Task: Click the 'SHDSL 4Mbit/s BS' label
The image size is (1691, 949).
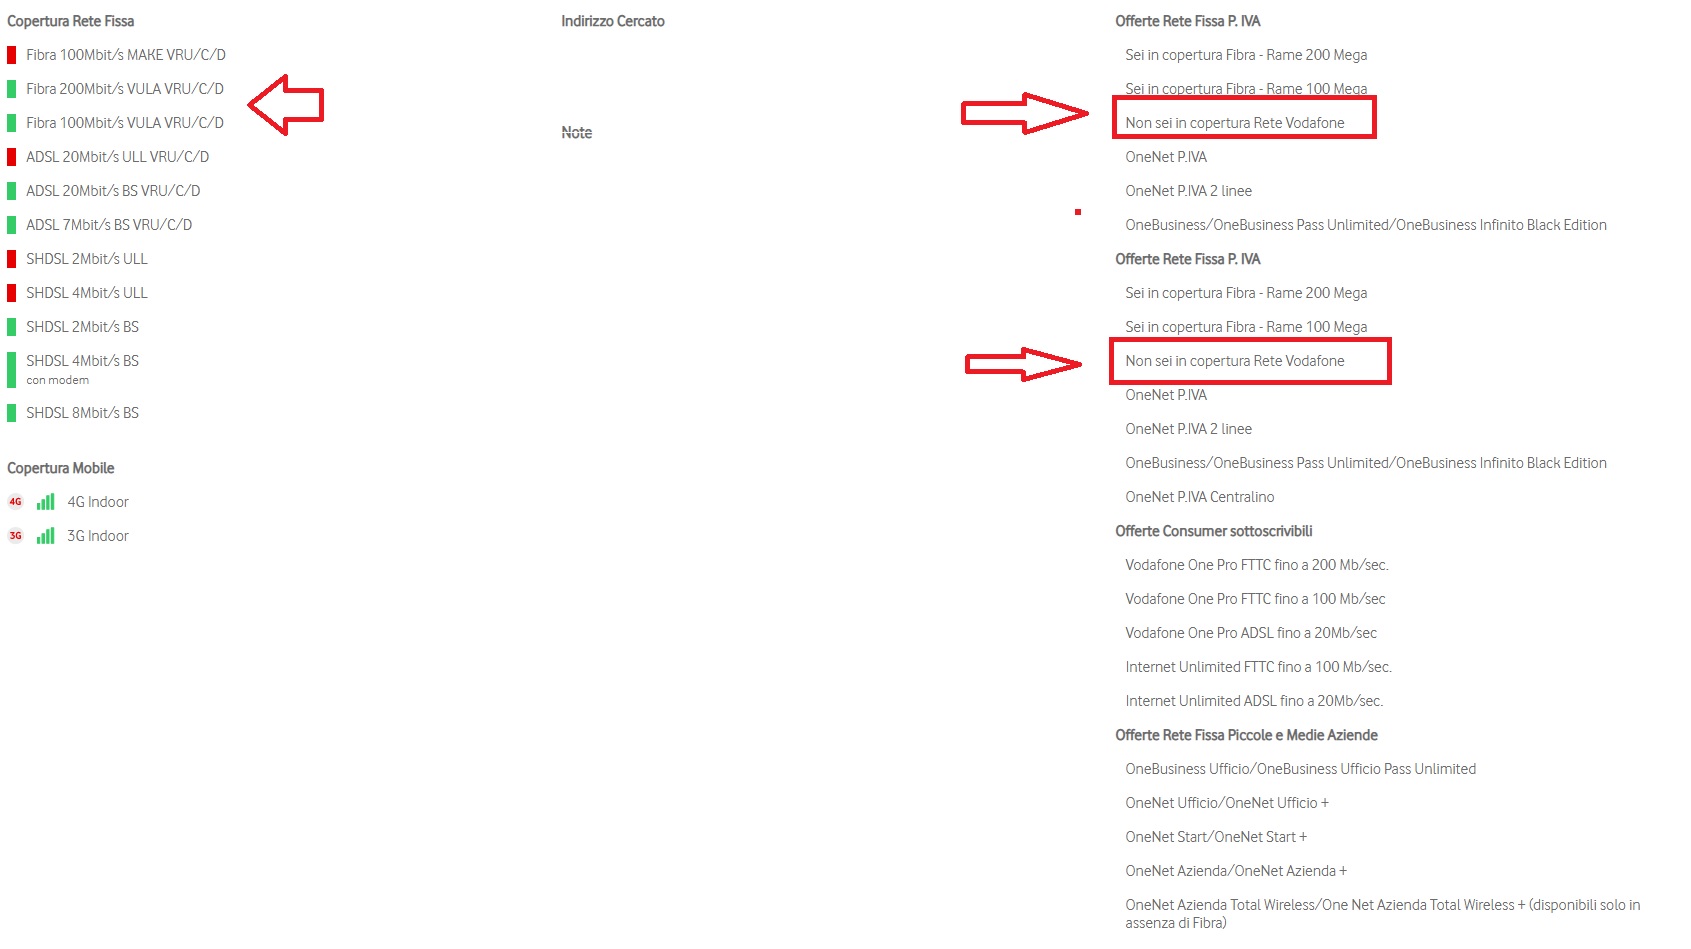Action: click(x=83, y=361)
